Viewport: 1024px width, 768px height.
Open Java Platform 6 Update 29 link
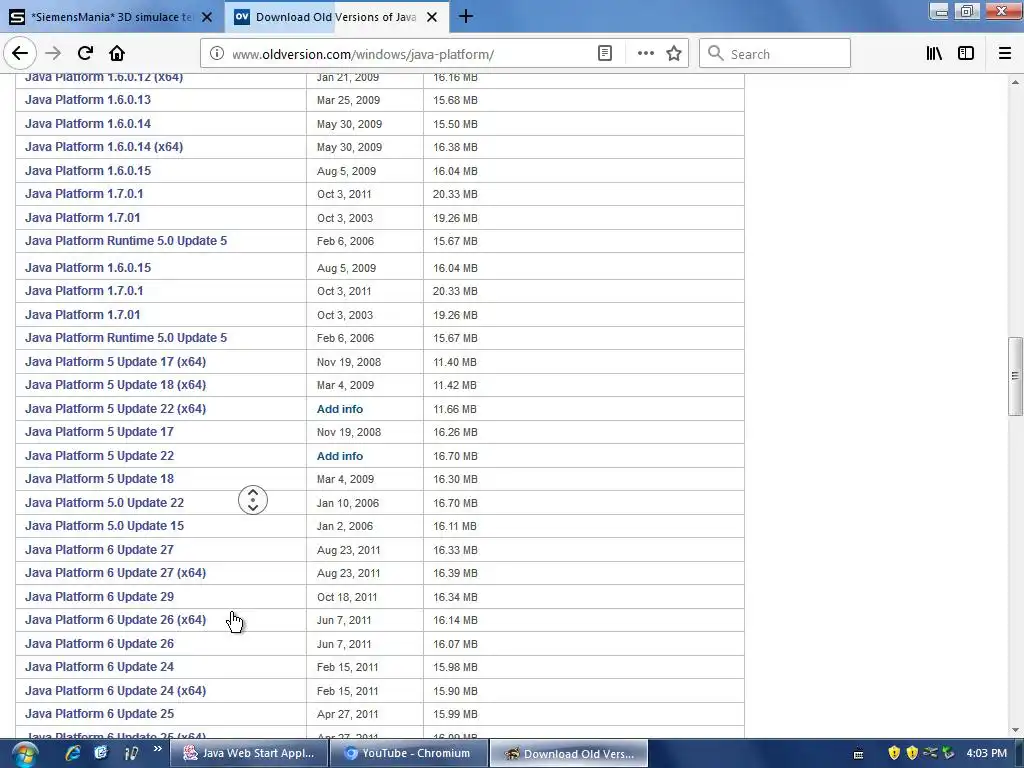pos(99,597)
